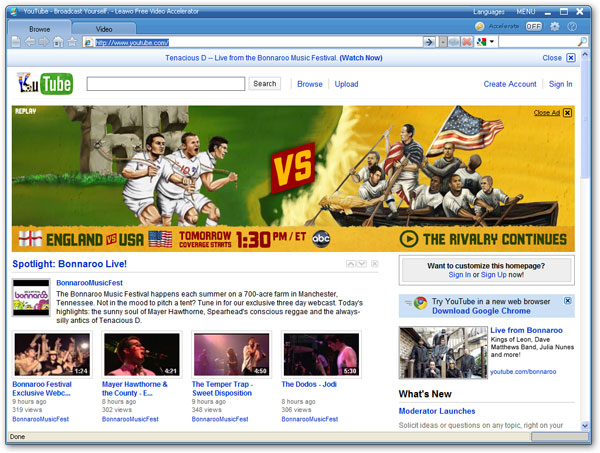This screenshot has width=600, height=453.
Task: Open the Spotlight: Bonnaroo Live! heading link
Action: [69, 264]
